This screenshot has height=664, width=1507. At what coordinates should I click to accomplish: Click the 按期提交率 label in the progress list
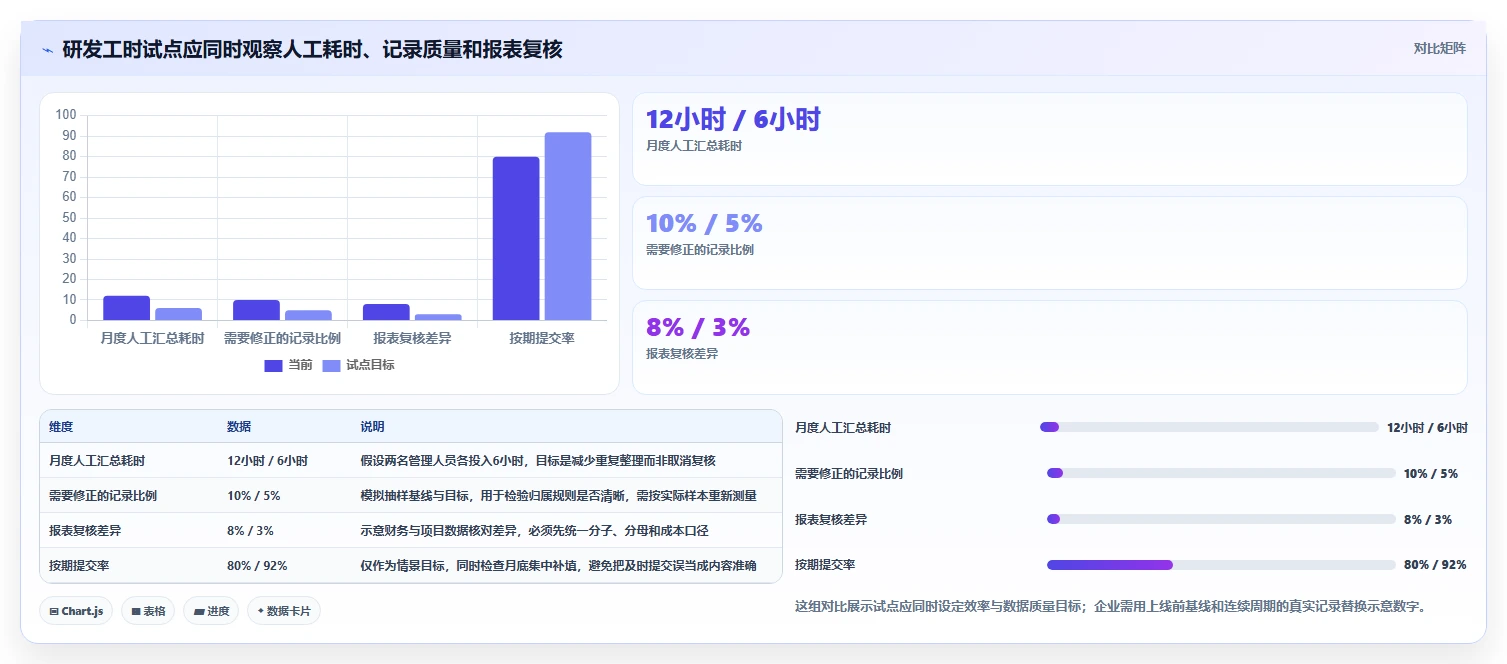[825, 565]
